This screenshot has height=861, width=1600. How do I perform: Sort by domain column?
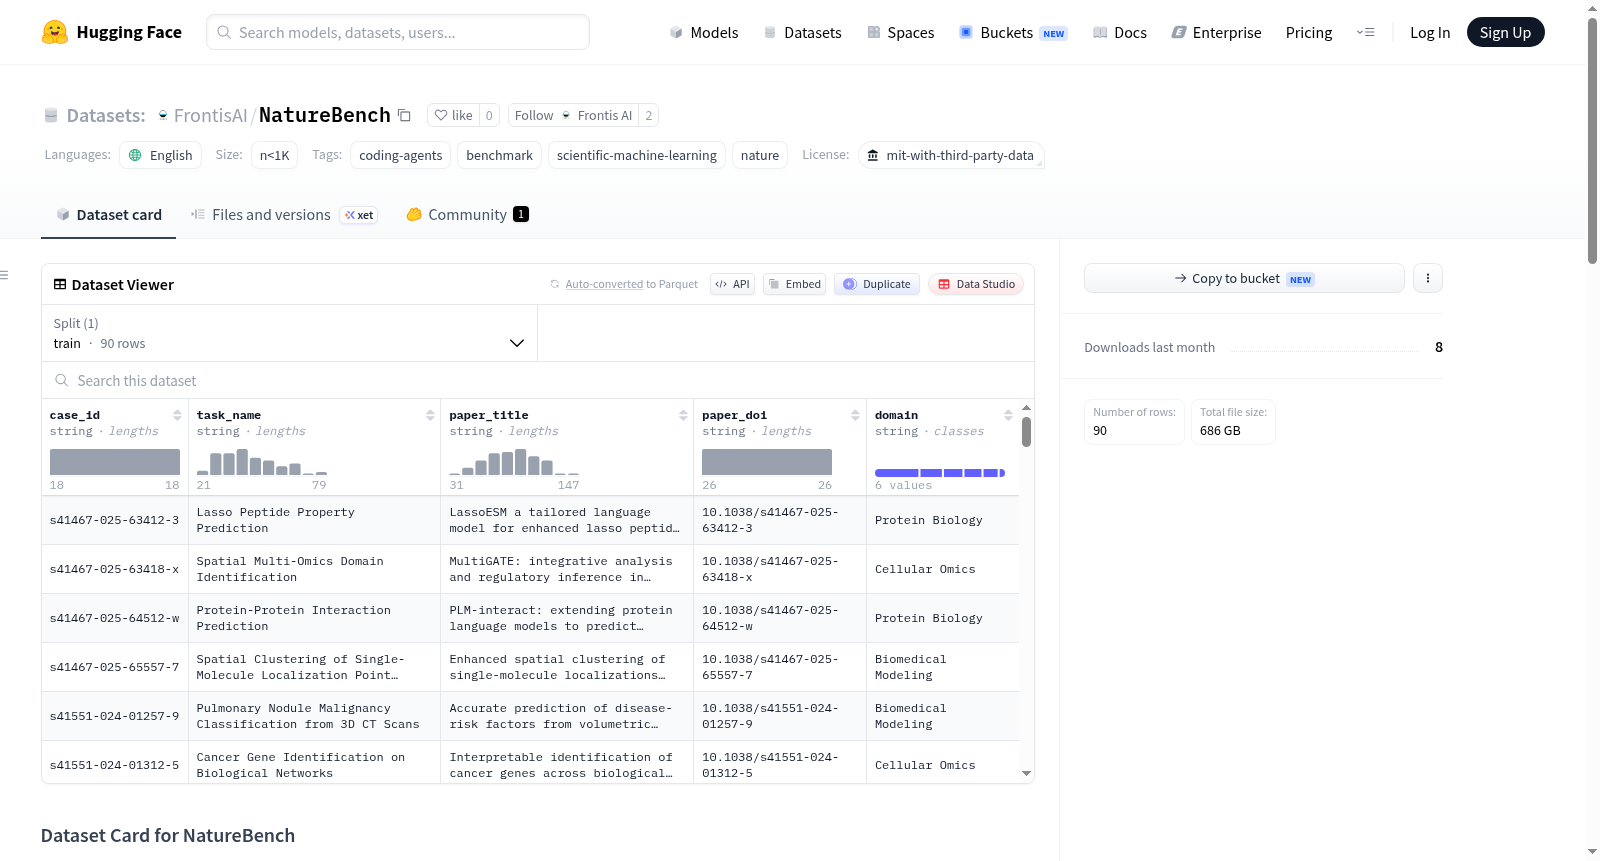coord(1008,415)
